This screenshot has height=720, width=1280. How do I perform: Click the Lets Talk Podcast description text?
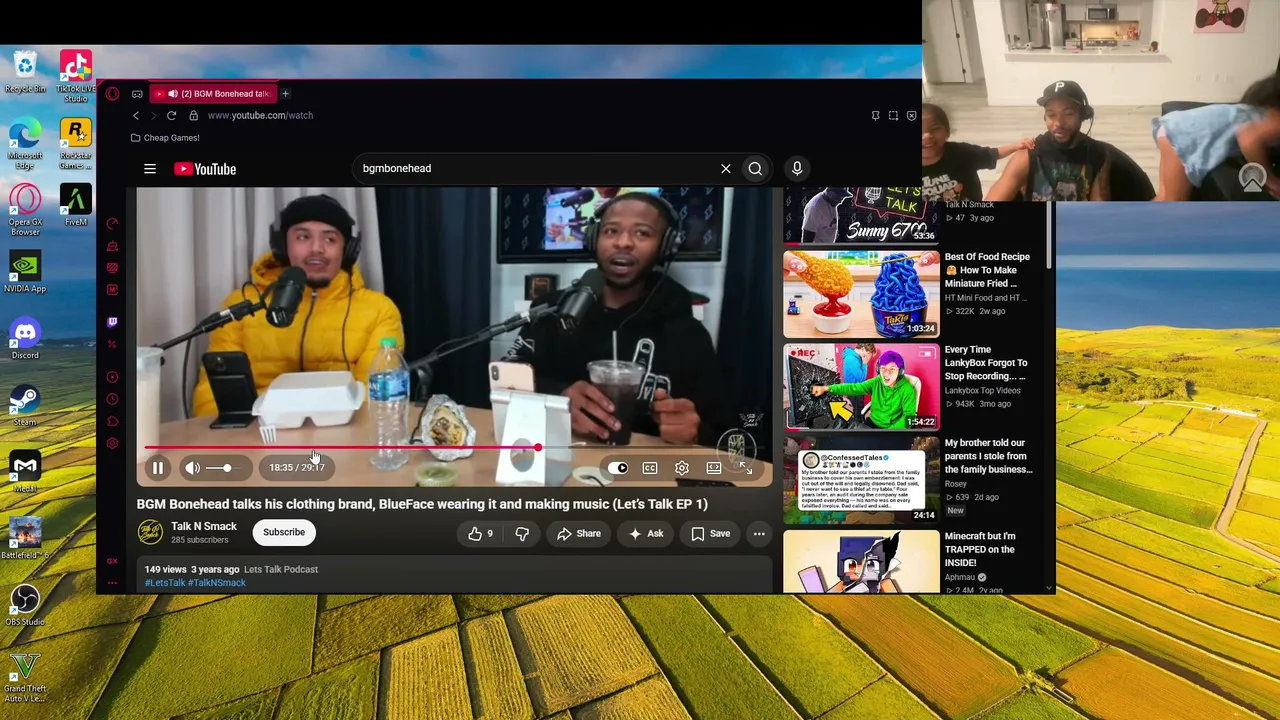[x=281, y=570]
